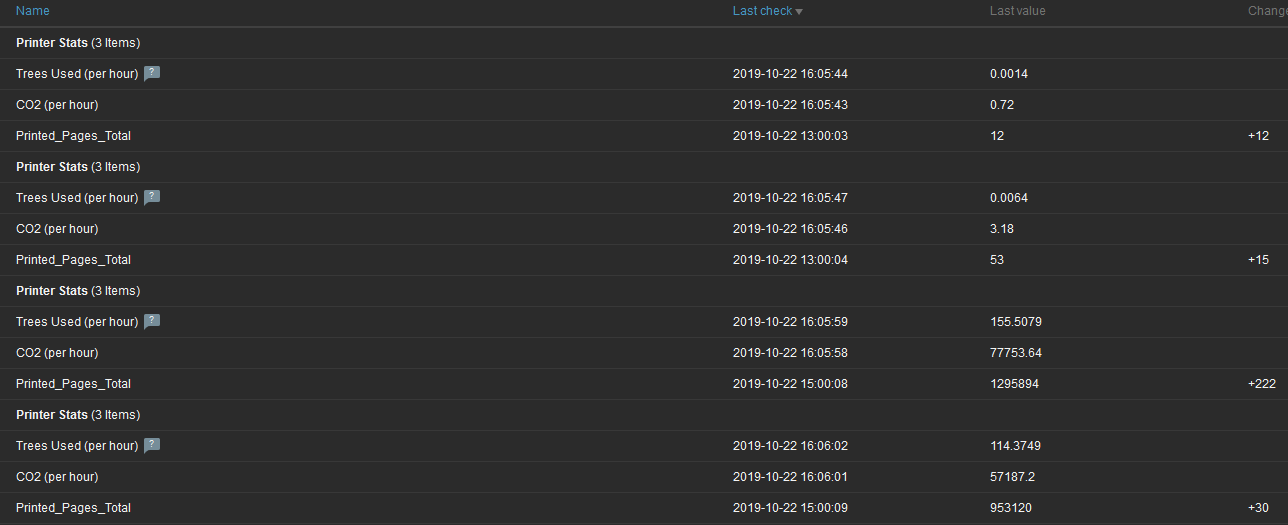Image resolution: width=1288 pixels, height=525 pixels.
Task: Click the last value 953120
Action: (x=1011, y=508)
